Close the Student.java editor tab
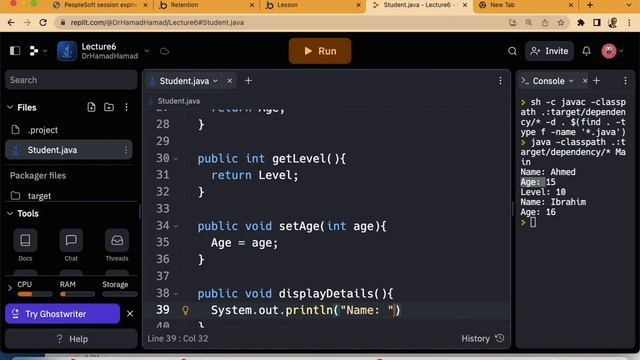Viewport: 640px width, 360px height. click(x=229, y=81)
